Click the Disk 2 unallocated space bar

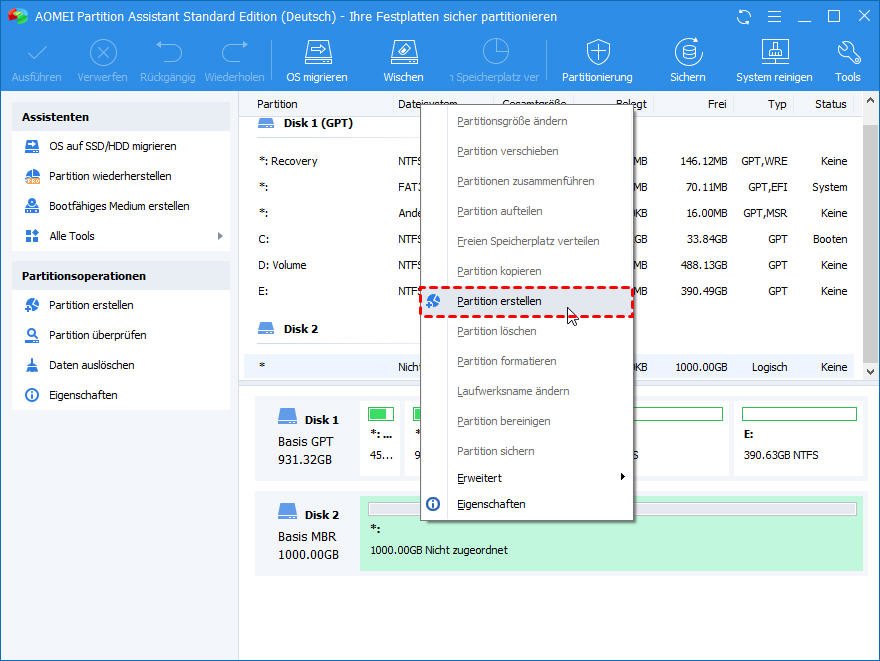(x=612, y=509)
